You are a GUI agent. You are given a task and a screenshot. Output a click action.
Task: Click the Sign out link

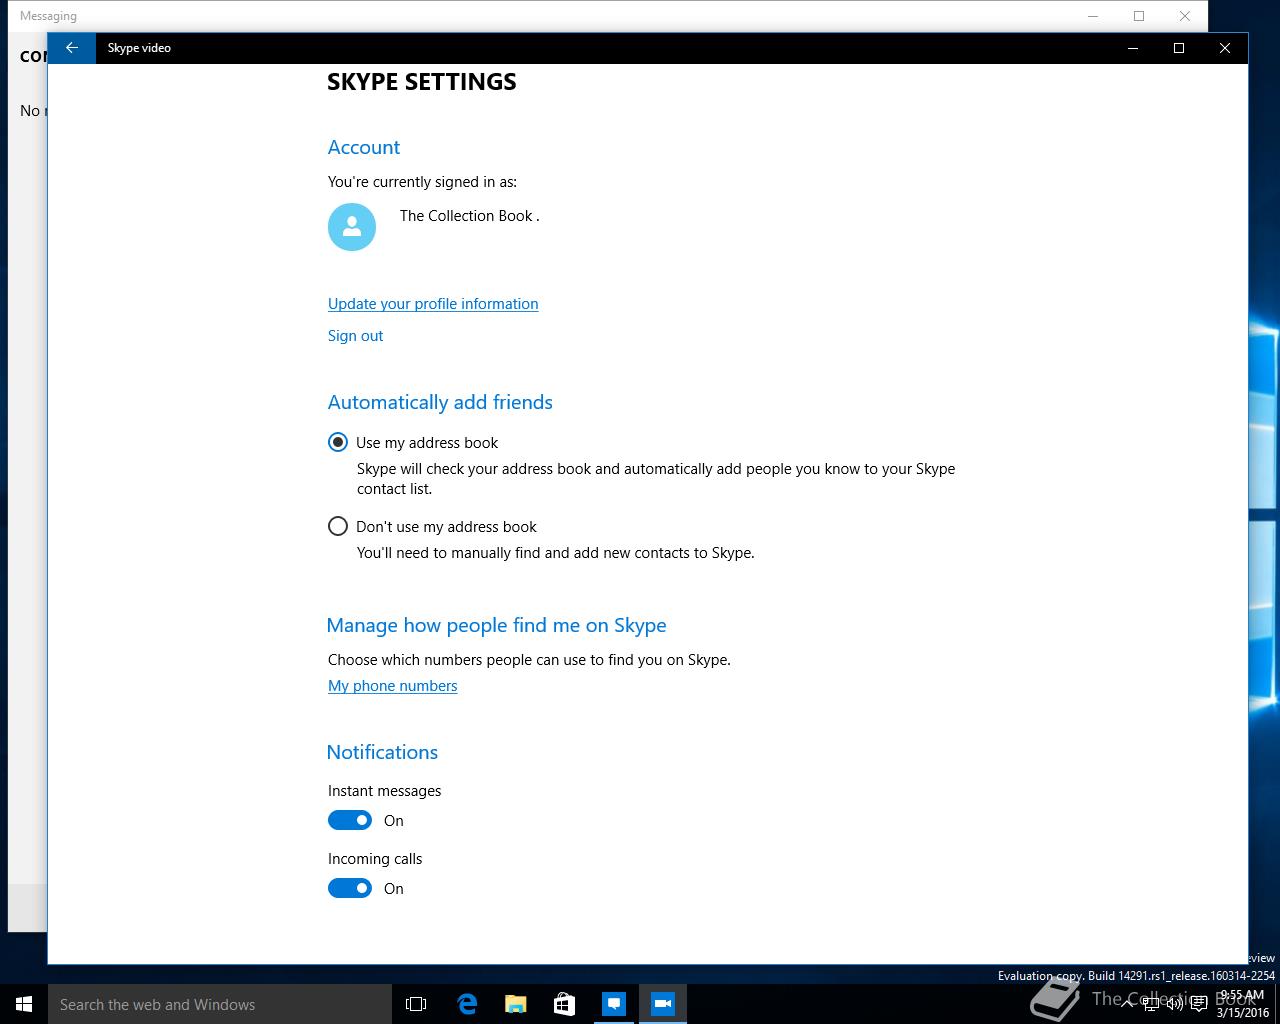pyautogui.click(x=355, y=336)
